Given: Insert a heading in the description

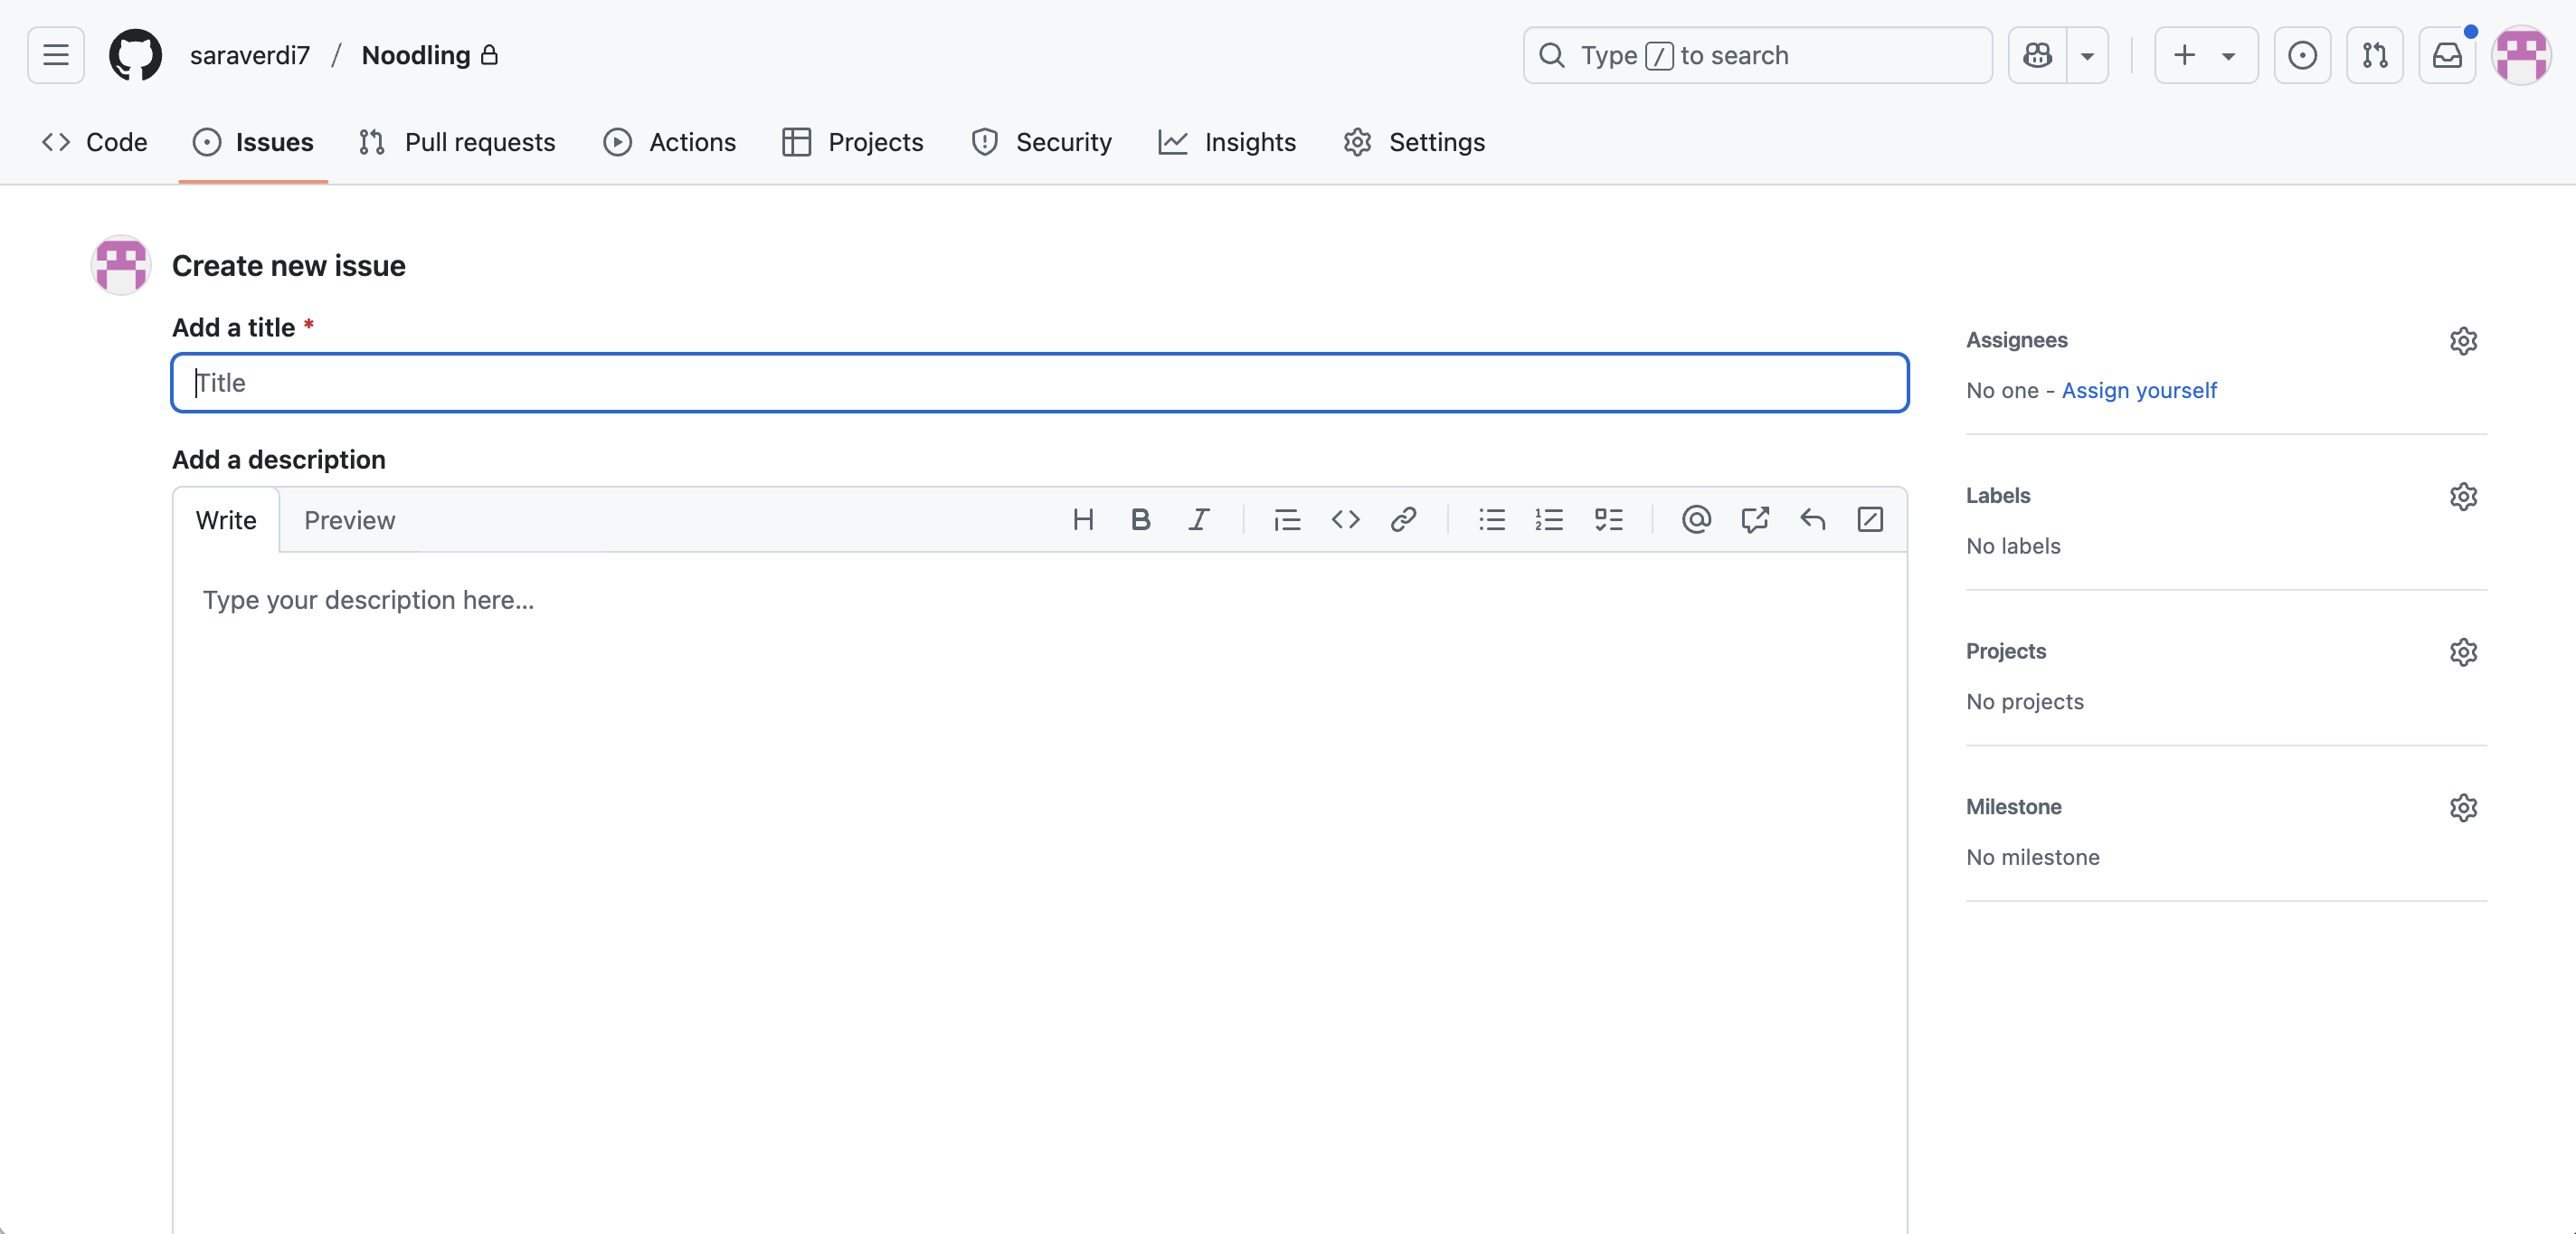Looking at the screenshot, I should pyautogui.click(x=1083, y=519).
